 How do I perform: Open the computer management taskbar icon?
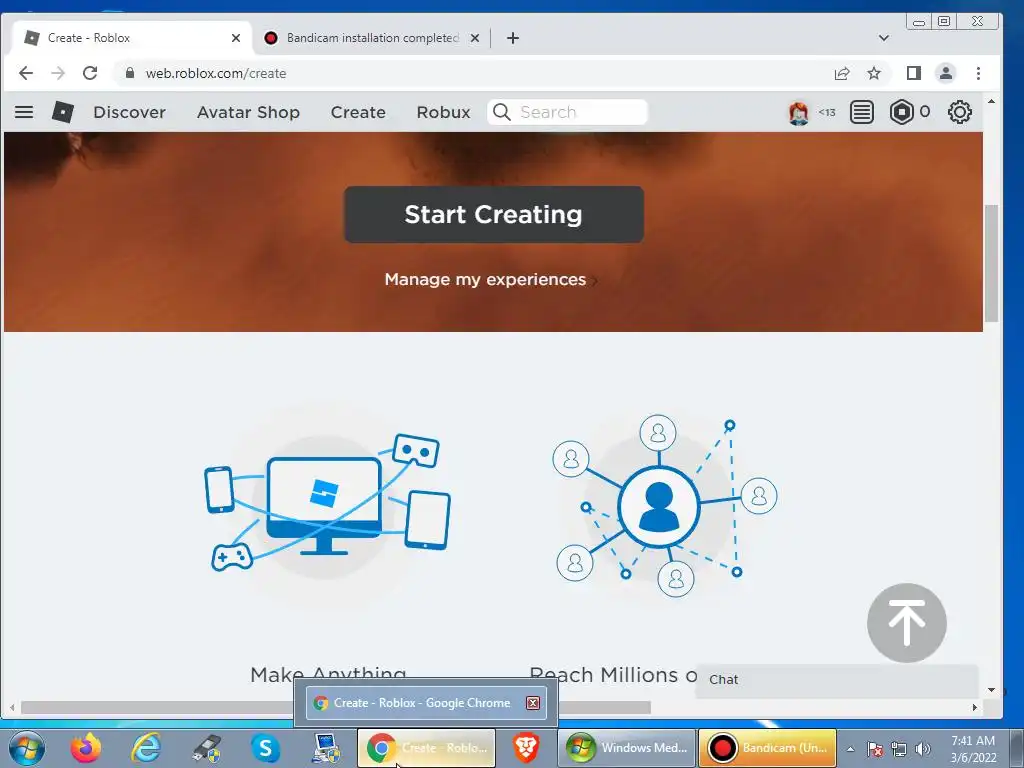[x=325, y=748]
